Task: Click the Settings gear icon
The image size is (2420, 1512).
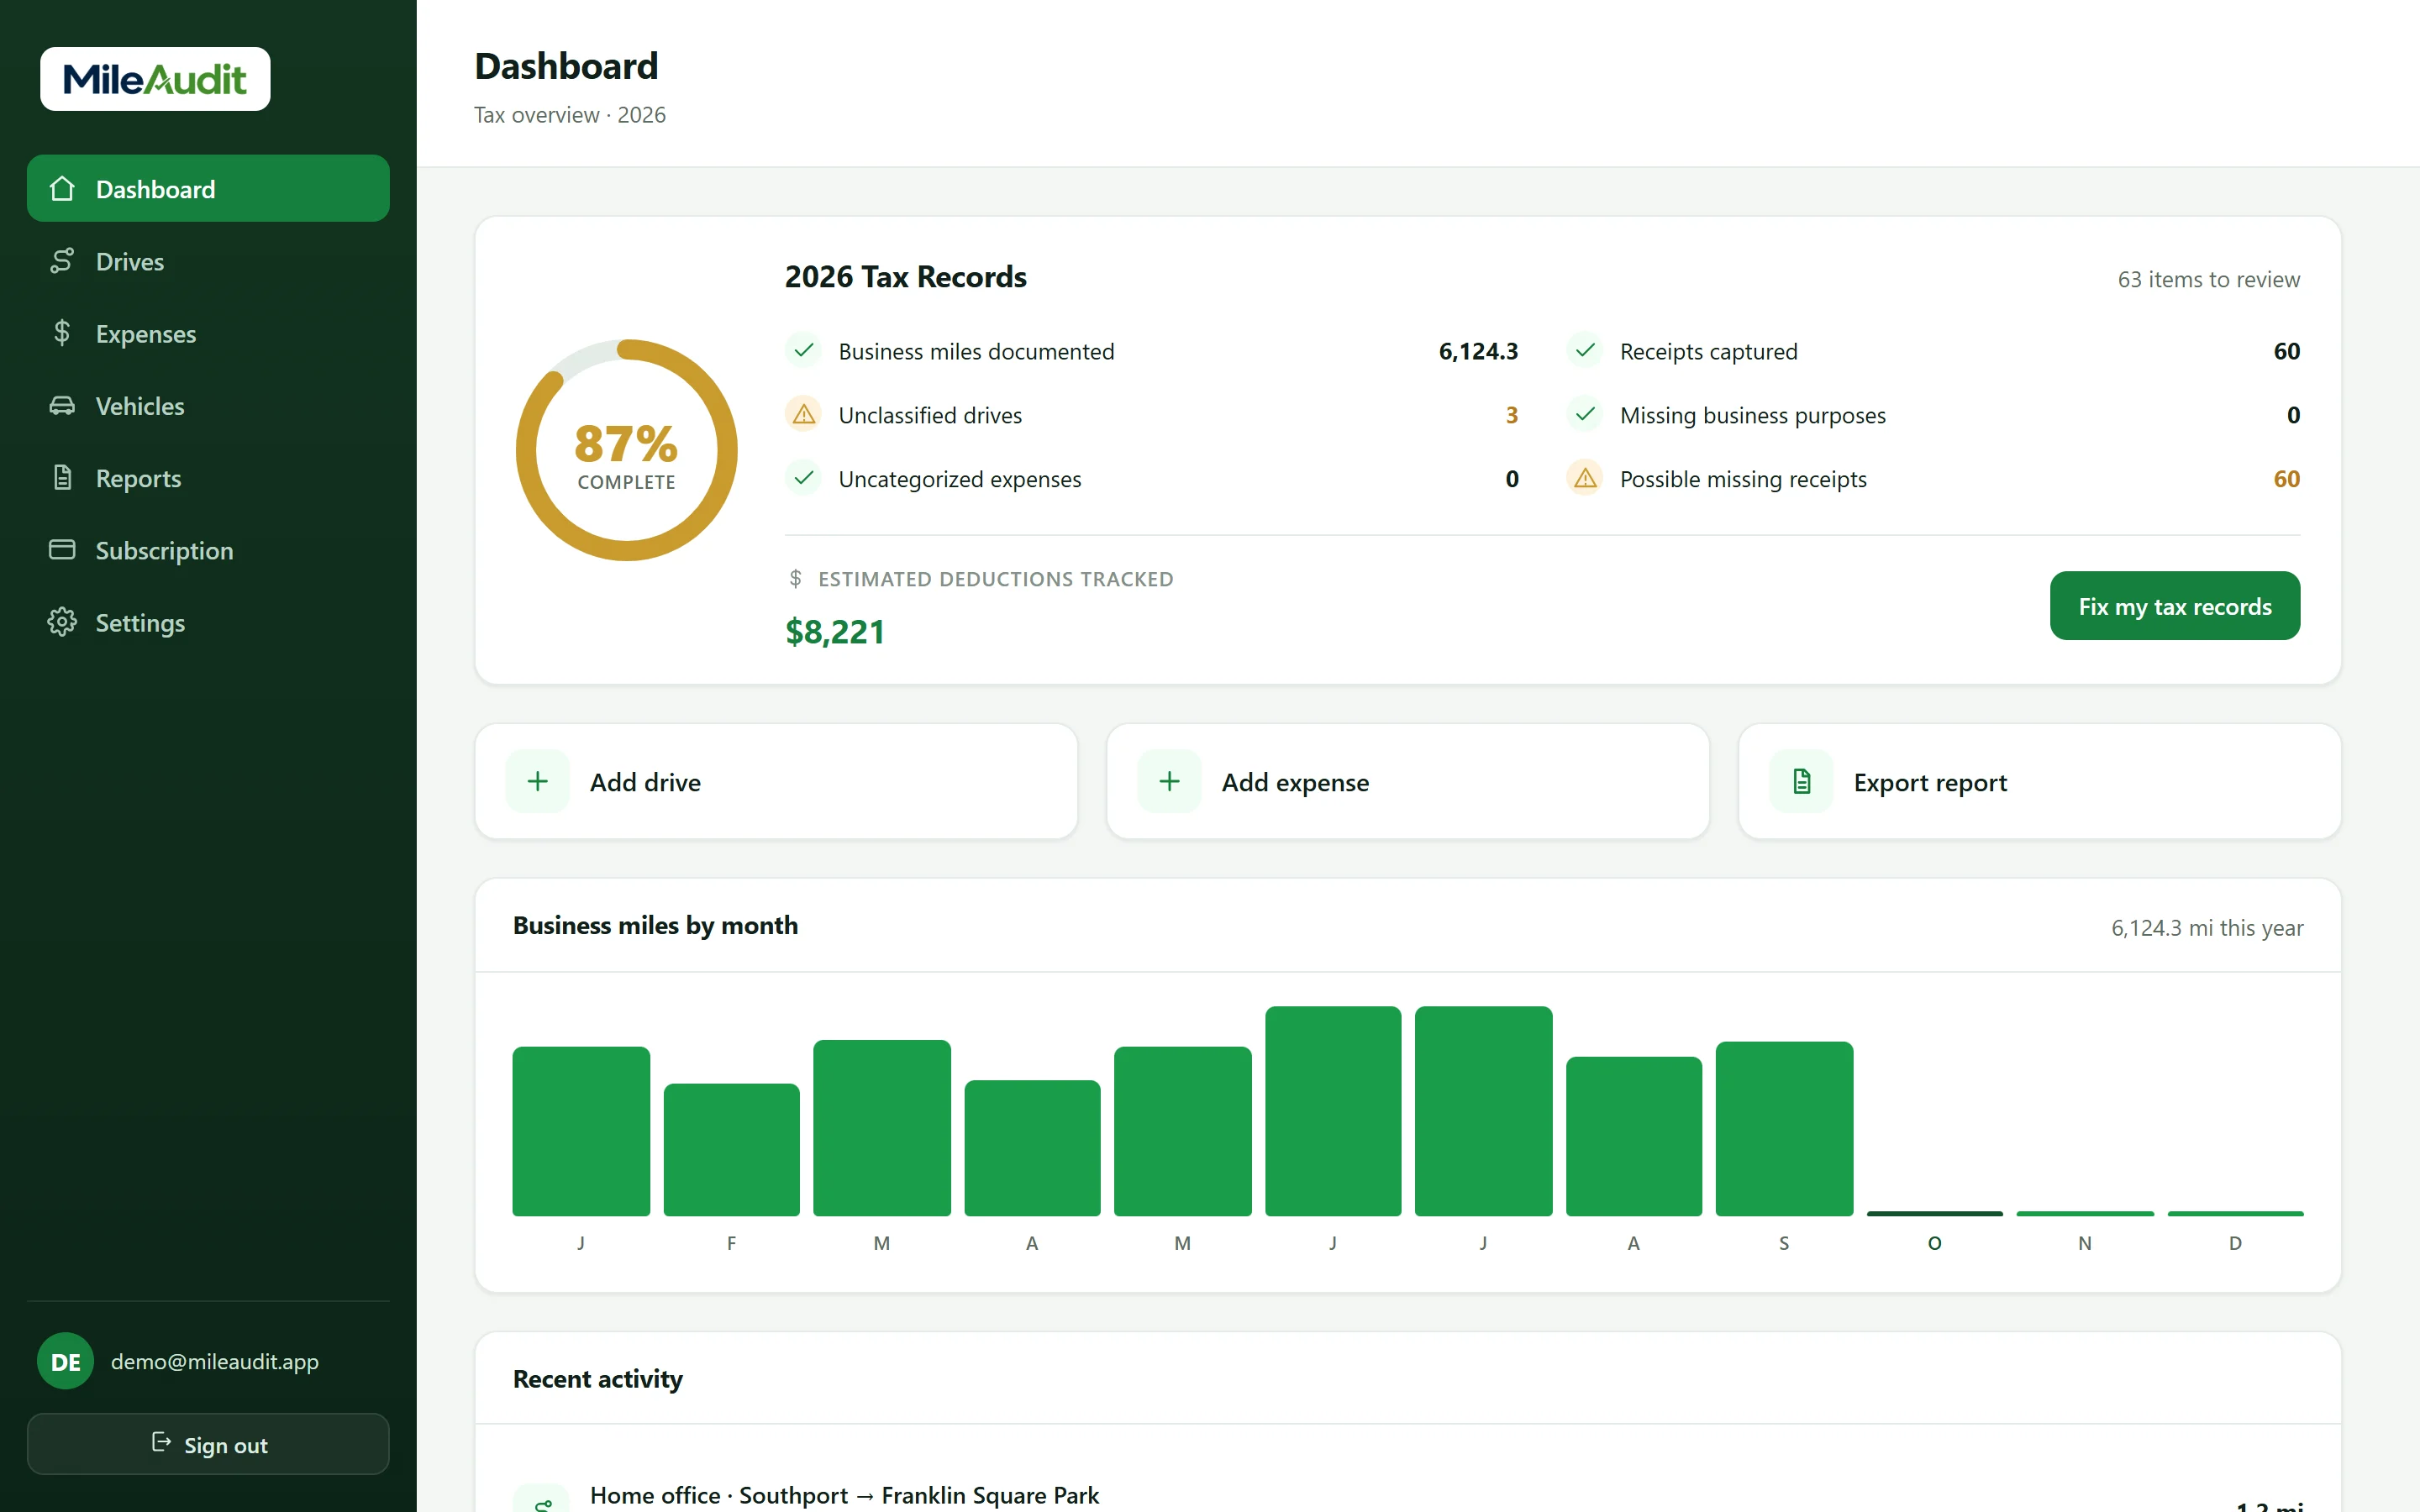Action: coord(62,622)
